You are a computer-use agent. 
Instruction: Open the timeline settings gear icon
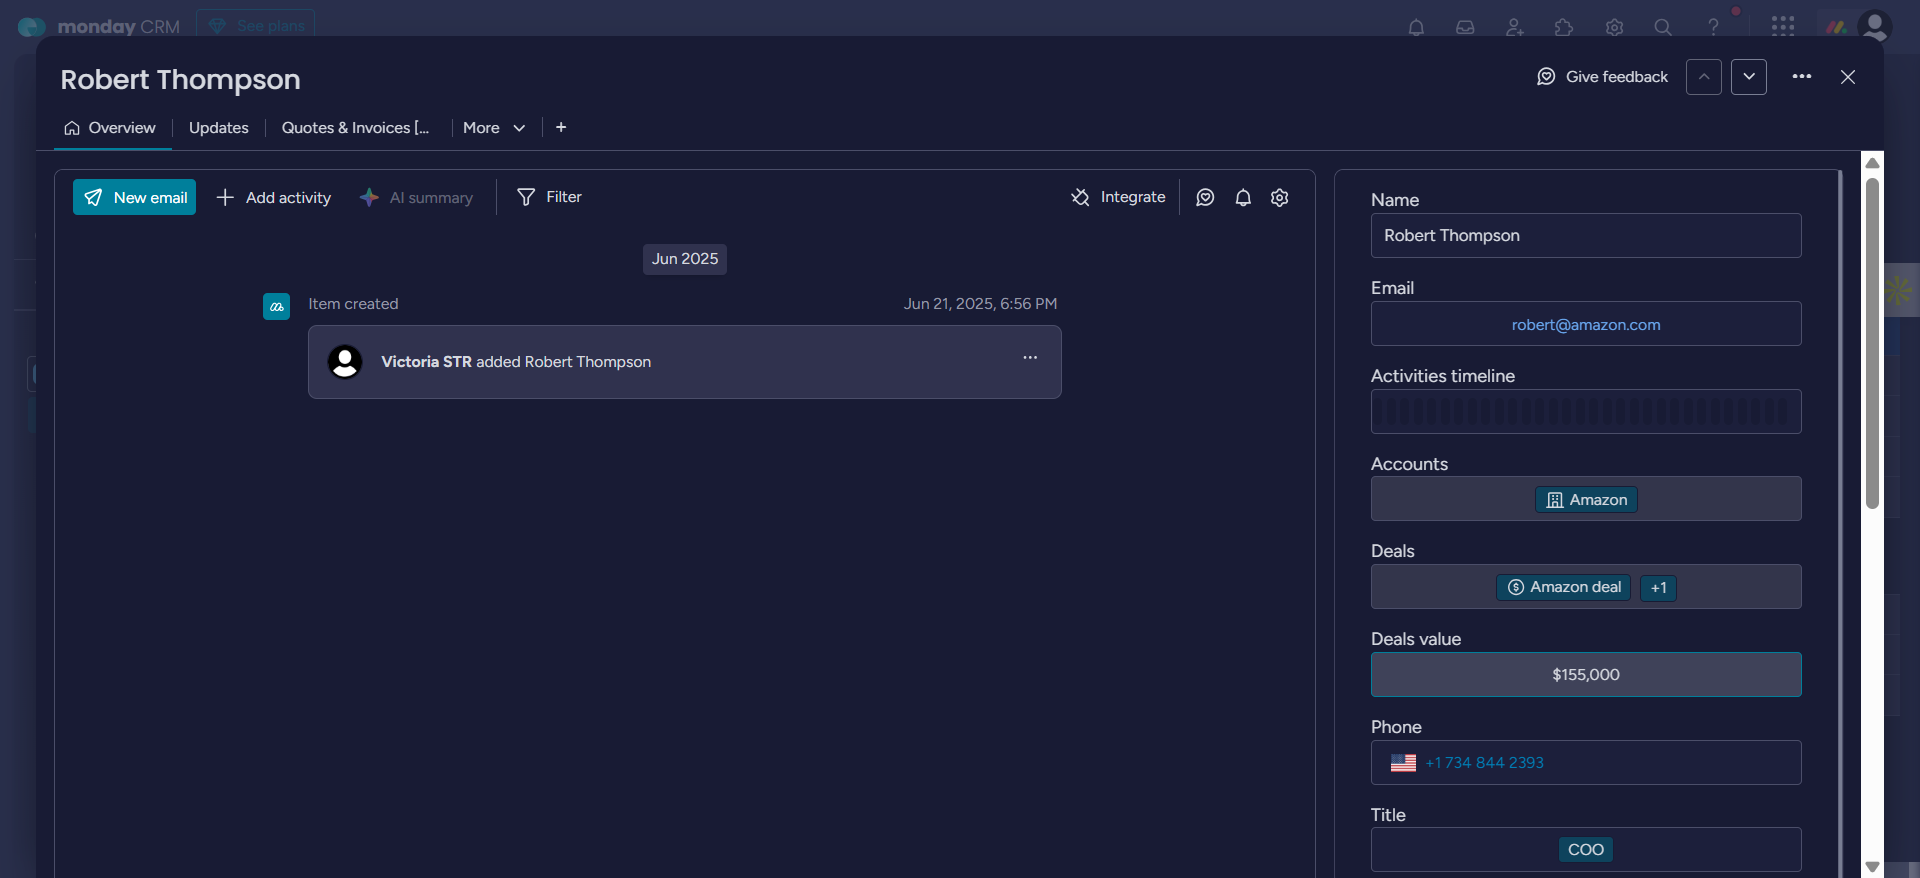1280,197
